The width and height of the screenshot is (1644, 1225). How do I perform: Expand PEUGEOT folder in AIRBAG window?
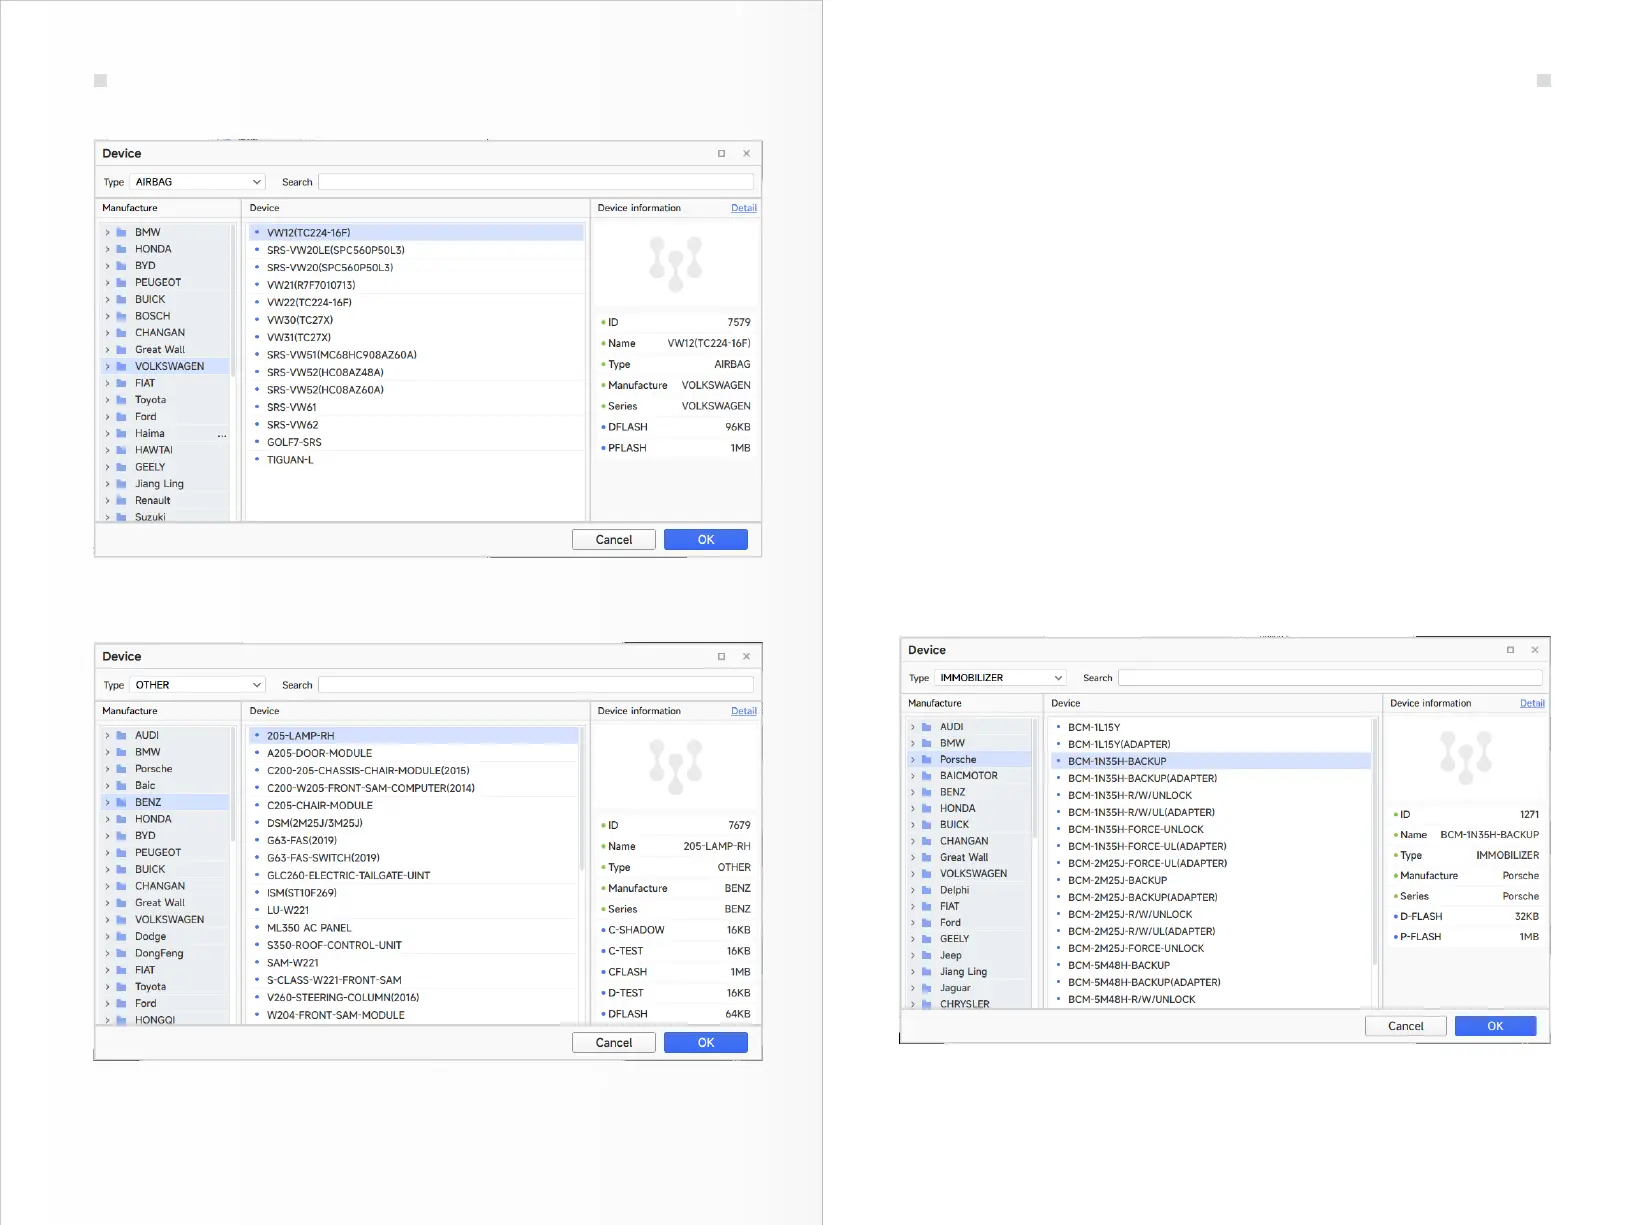pyautogui.click(x=108, y=283)
